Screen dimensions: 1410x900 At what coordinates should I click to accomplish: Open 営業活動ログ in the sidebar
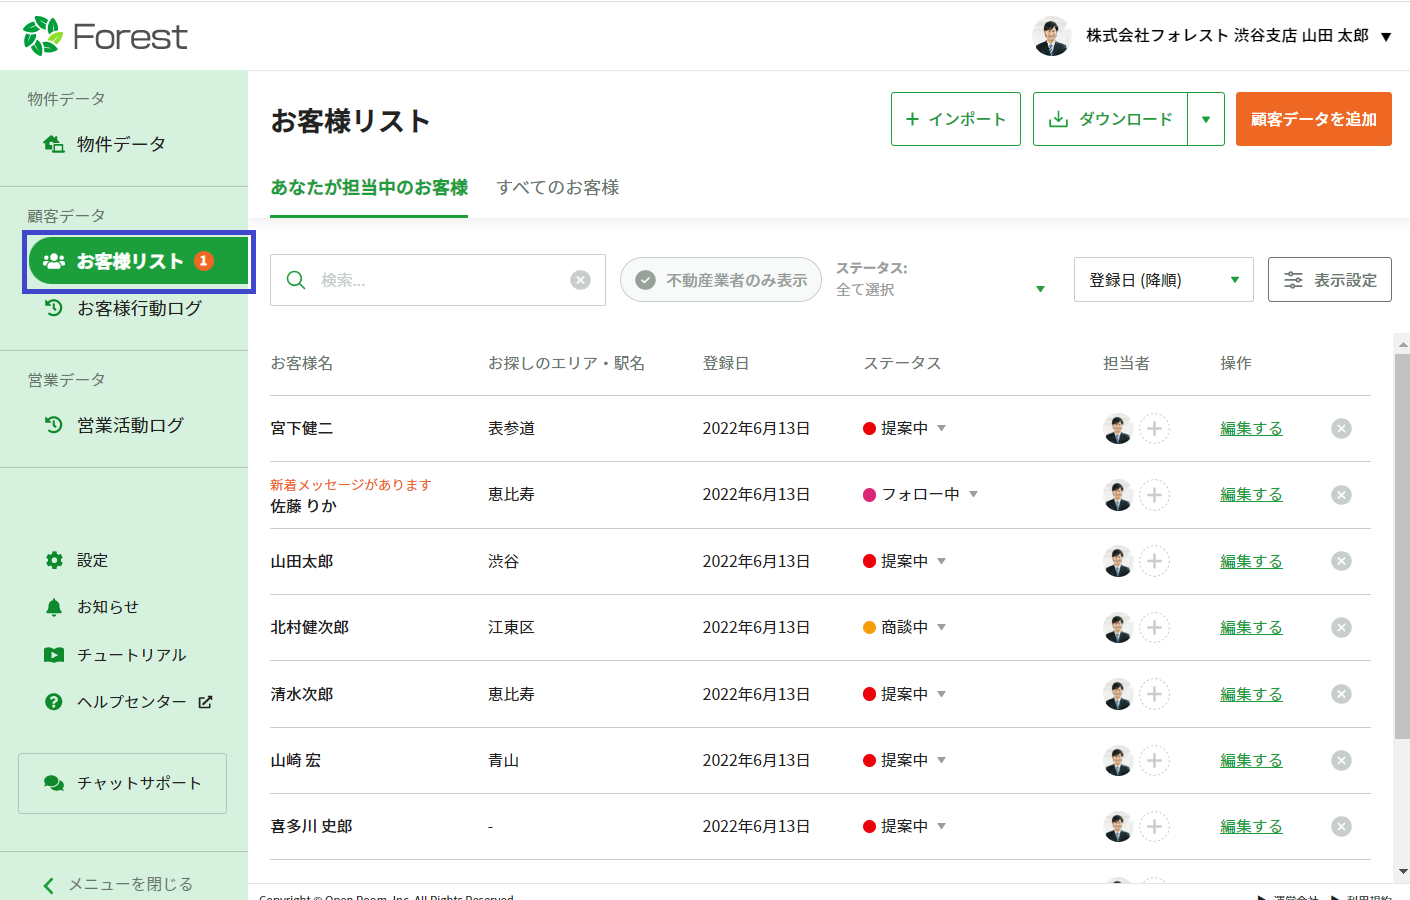(129, 425)
